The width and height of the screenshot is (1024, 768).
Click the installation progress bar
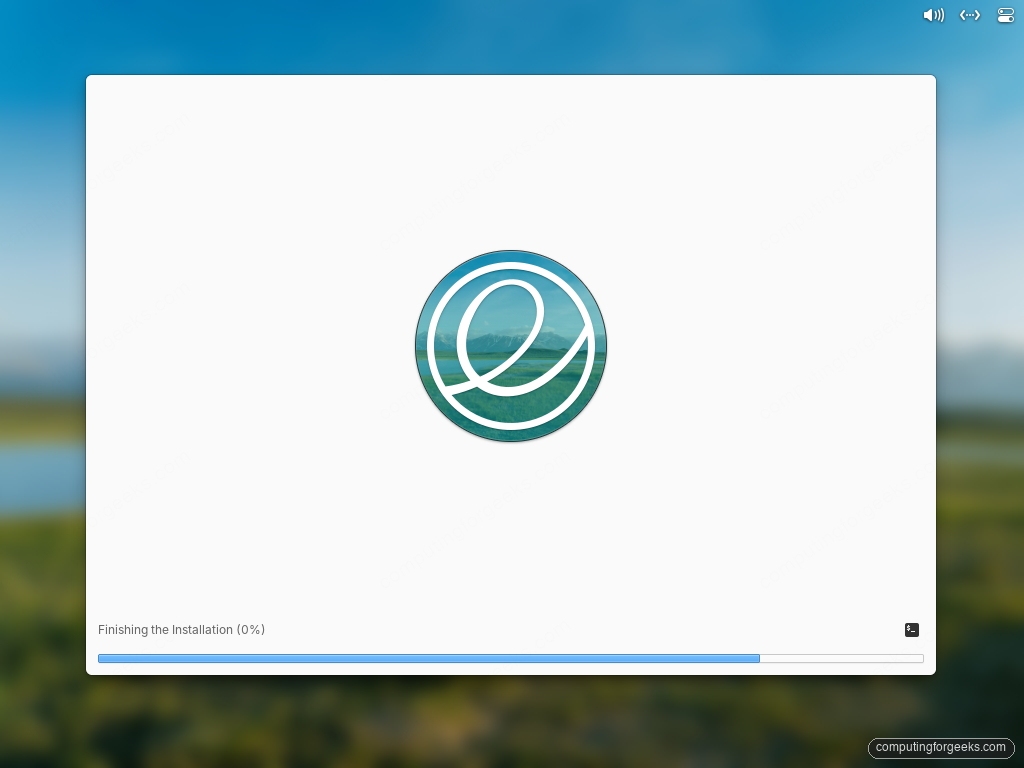click(511, 658)
